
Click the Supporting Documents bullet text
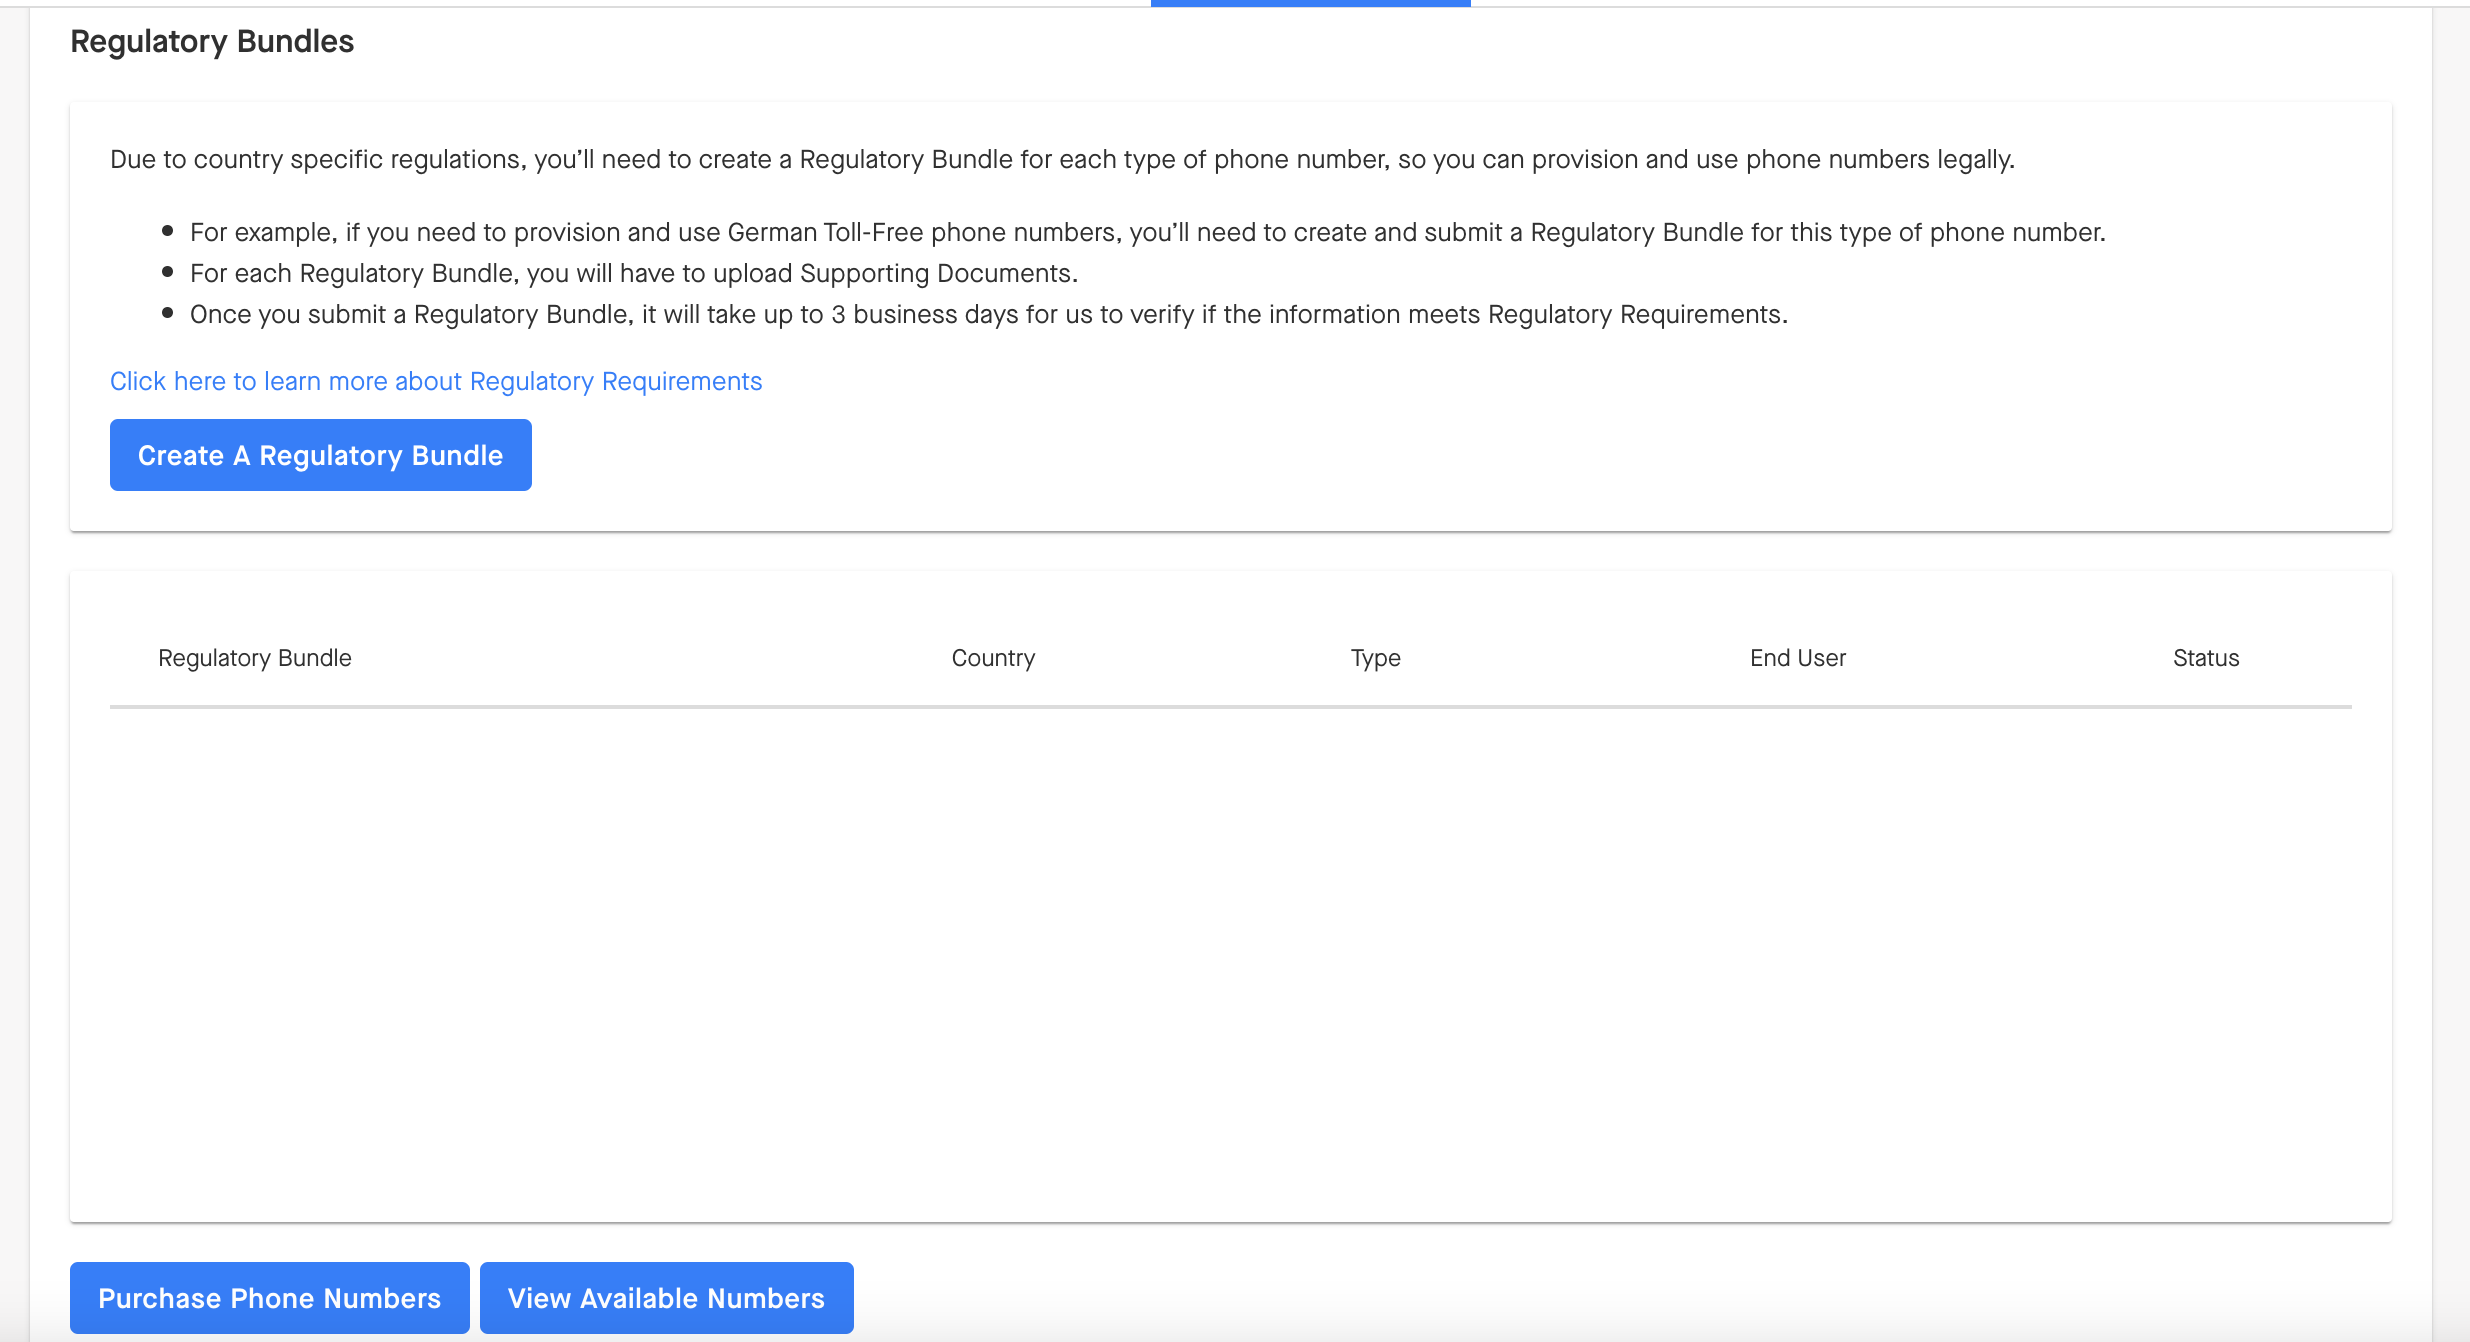click(x=633, y=273)
